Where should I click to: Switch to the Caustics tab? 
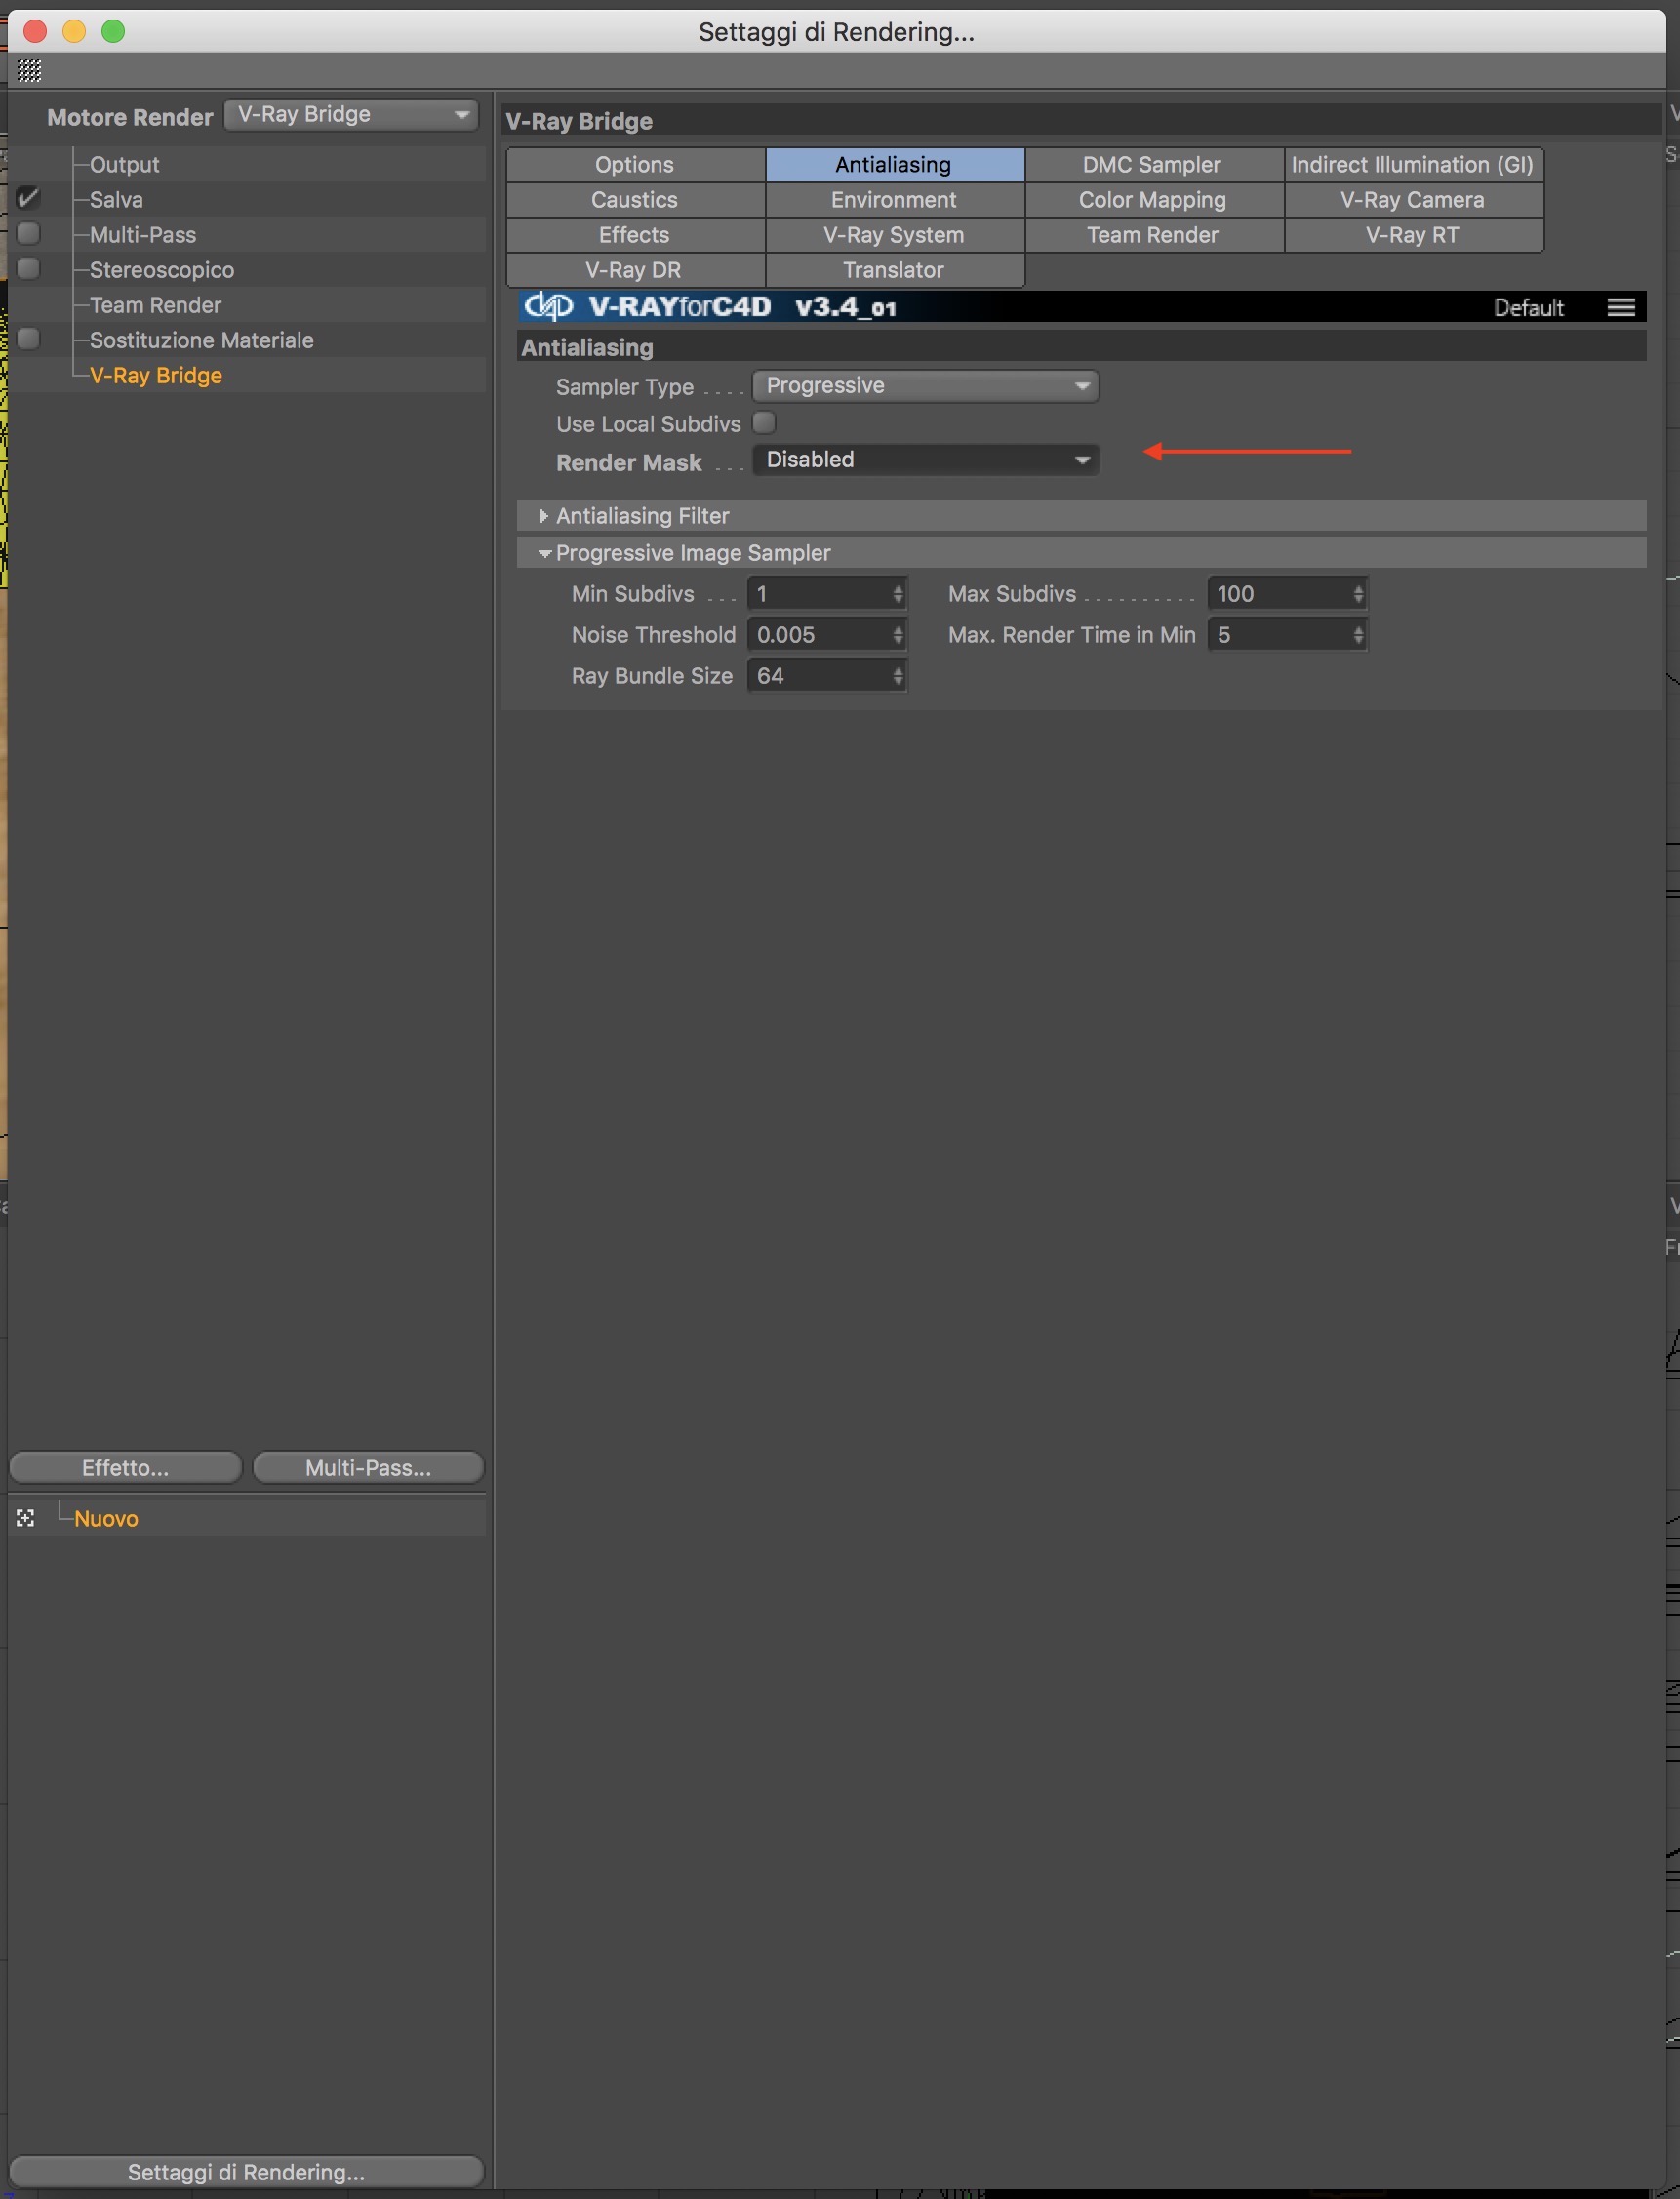point(635,200)
